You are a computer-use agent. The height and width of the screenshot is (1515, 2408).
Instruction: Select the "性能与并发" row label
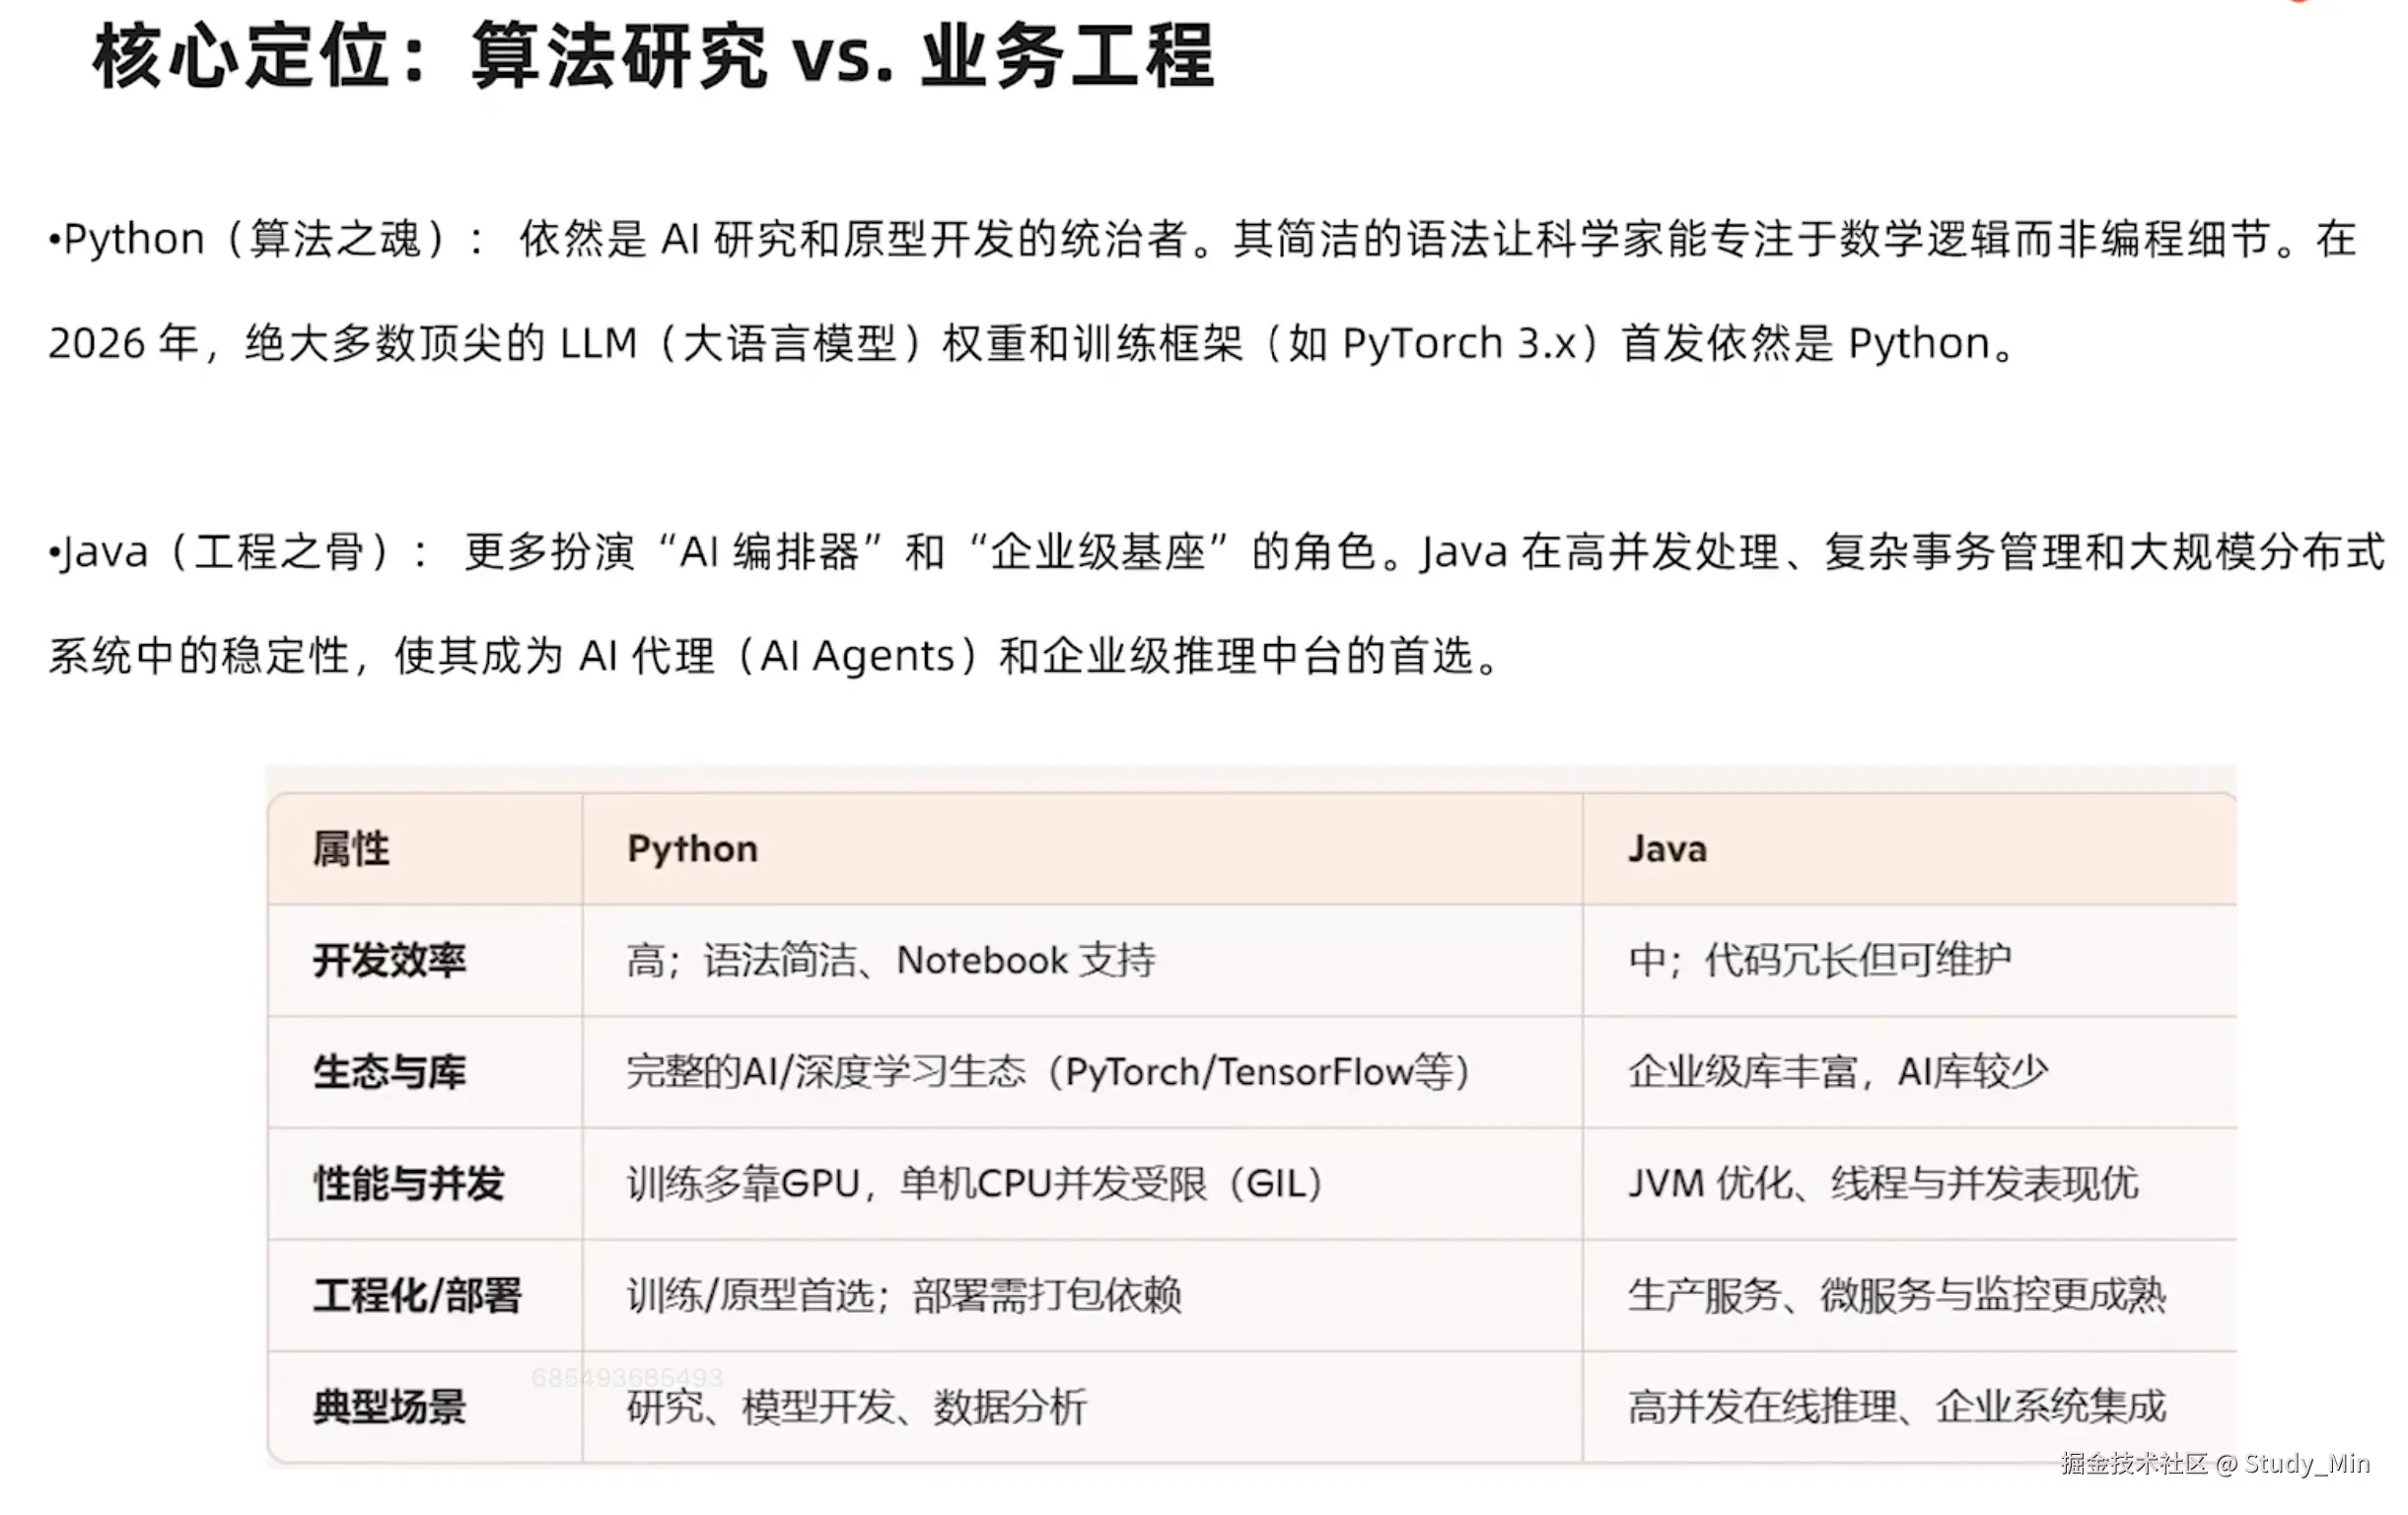(x=408, y=1184)
